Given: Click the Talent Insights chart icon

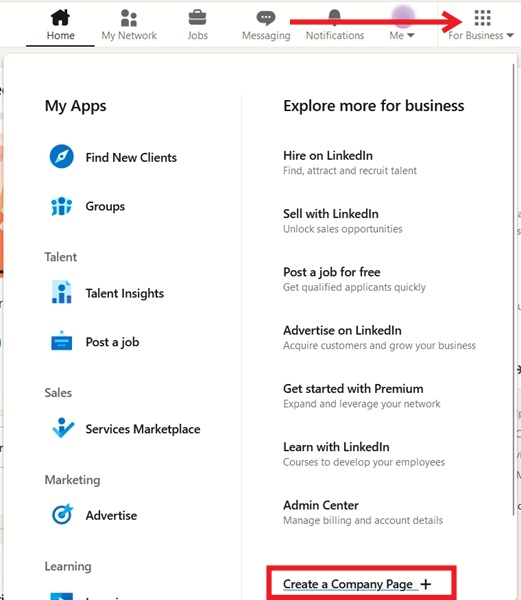Looking at the screenshot, I should pyautogui.click(x=62, y=292).
